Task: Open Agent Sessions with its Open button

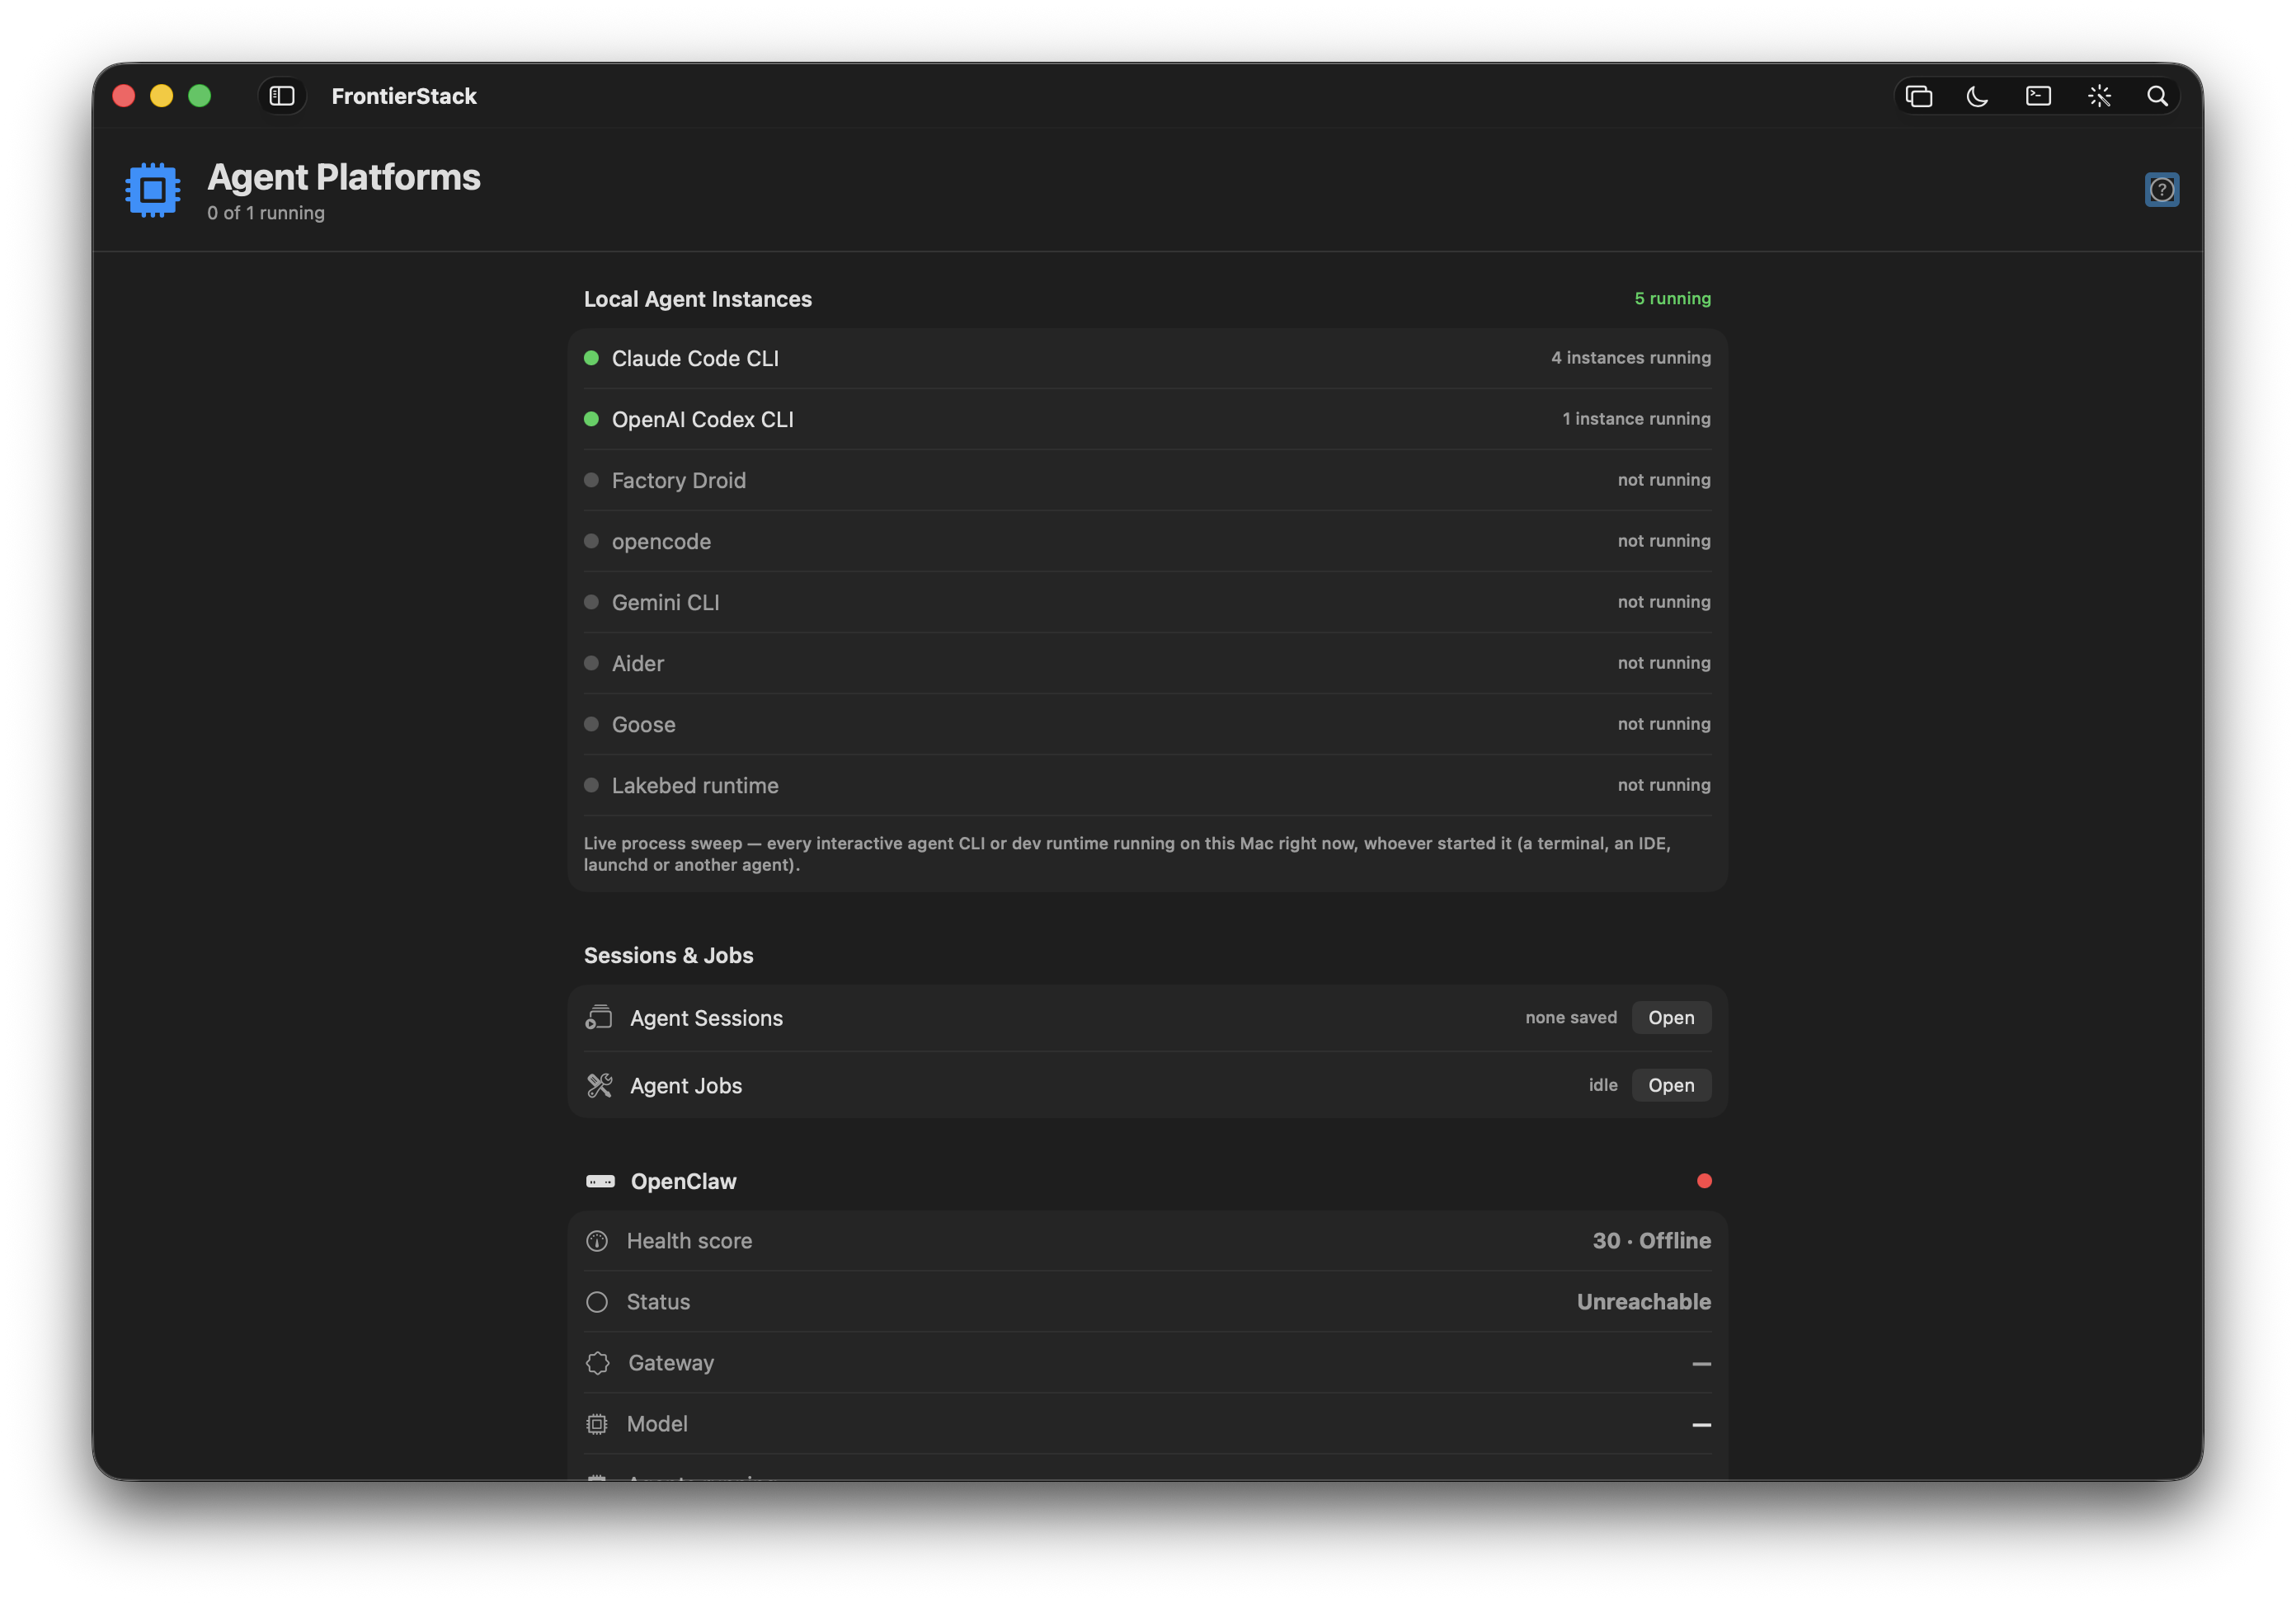Action: click(x=1671, y=1017)
